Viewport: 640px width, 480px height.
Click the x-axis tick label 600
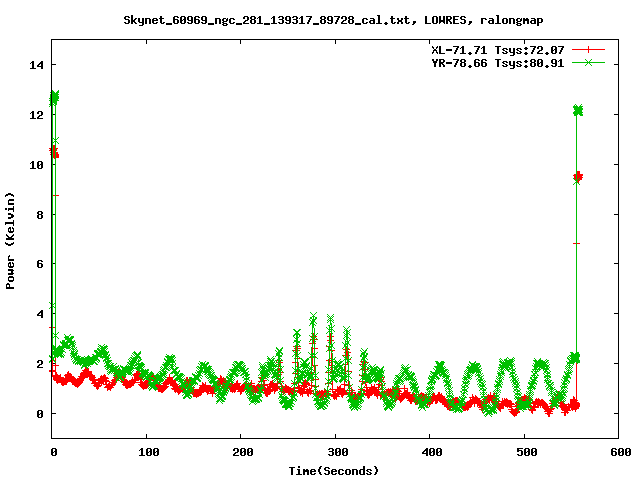click(x=618, y=453)
